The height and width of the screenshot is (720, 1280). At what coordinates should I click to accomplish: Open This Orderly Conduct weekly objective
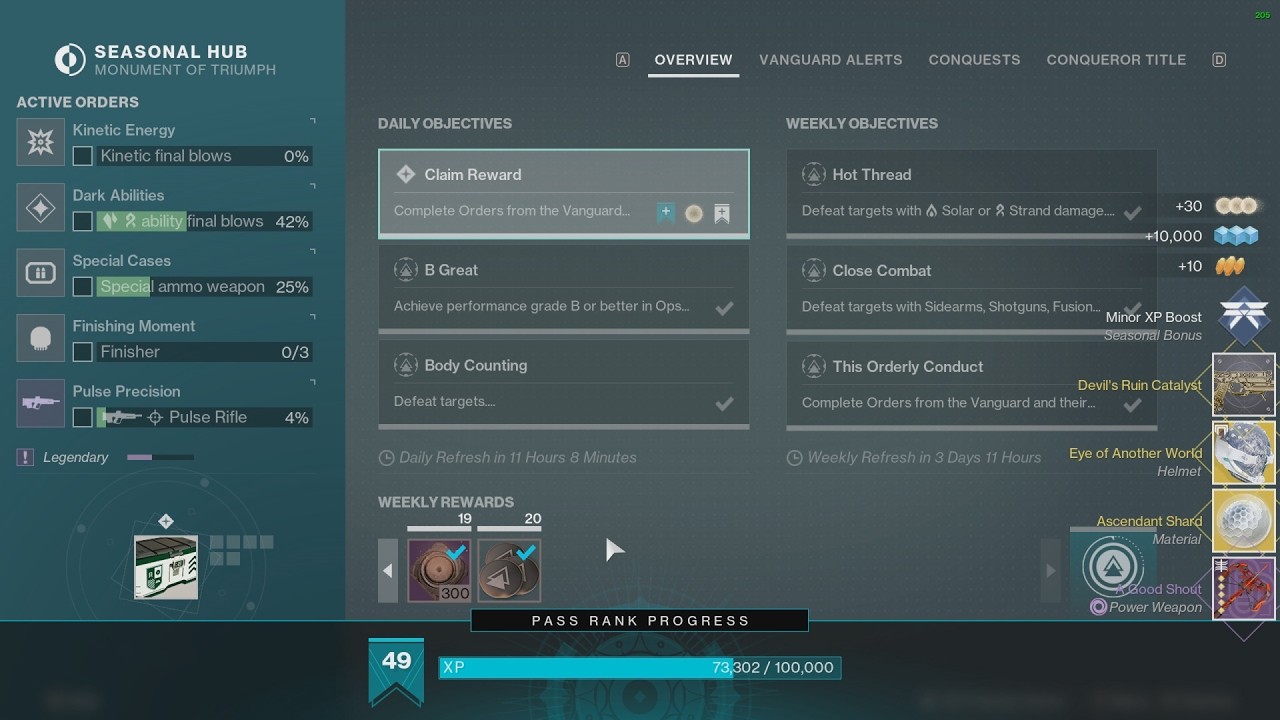(x=971, y=385)
